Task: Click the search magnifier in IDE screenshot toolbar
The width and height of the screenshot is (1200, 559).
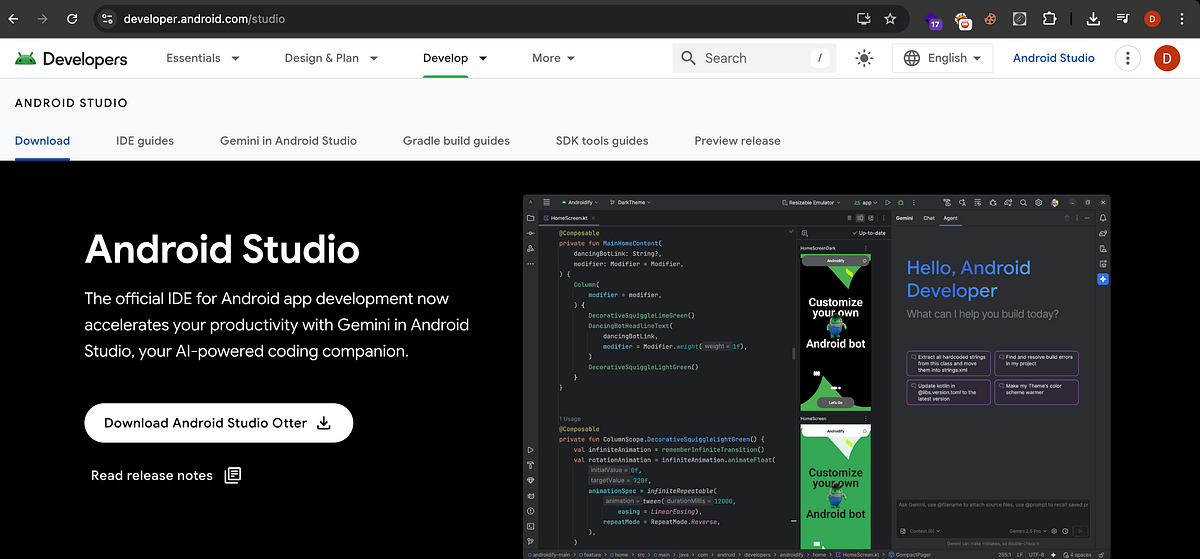Action: pyautogui.click(x=1023, y=202)
